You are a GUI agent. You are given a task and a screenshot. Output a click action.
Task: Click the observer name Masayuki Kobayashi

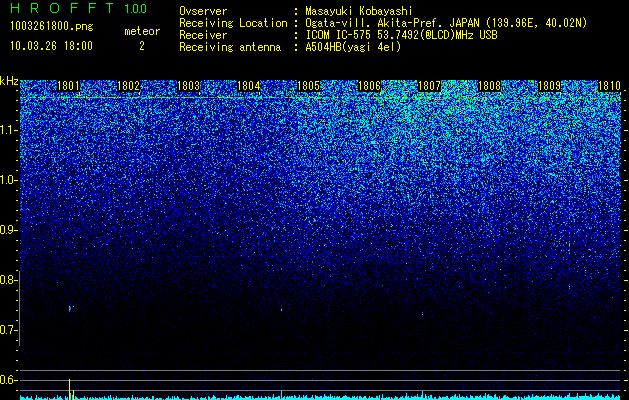(359, 11)
